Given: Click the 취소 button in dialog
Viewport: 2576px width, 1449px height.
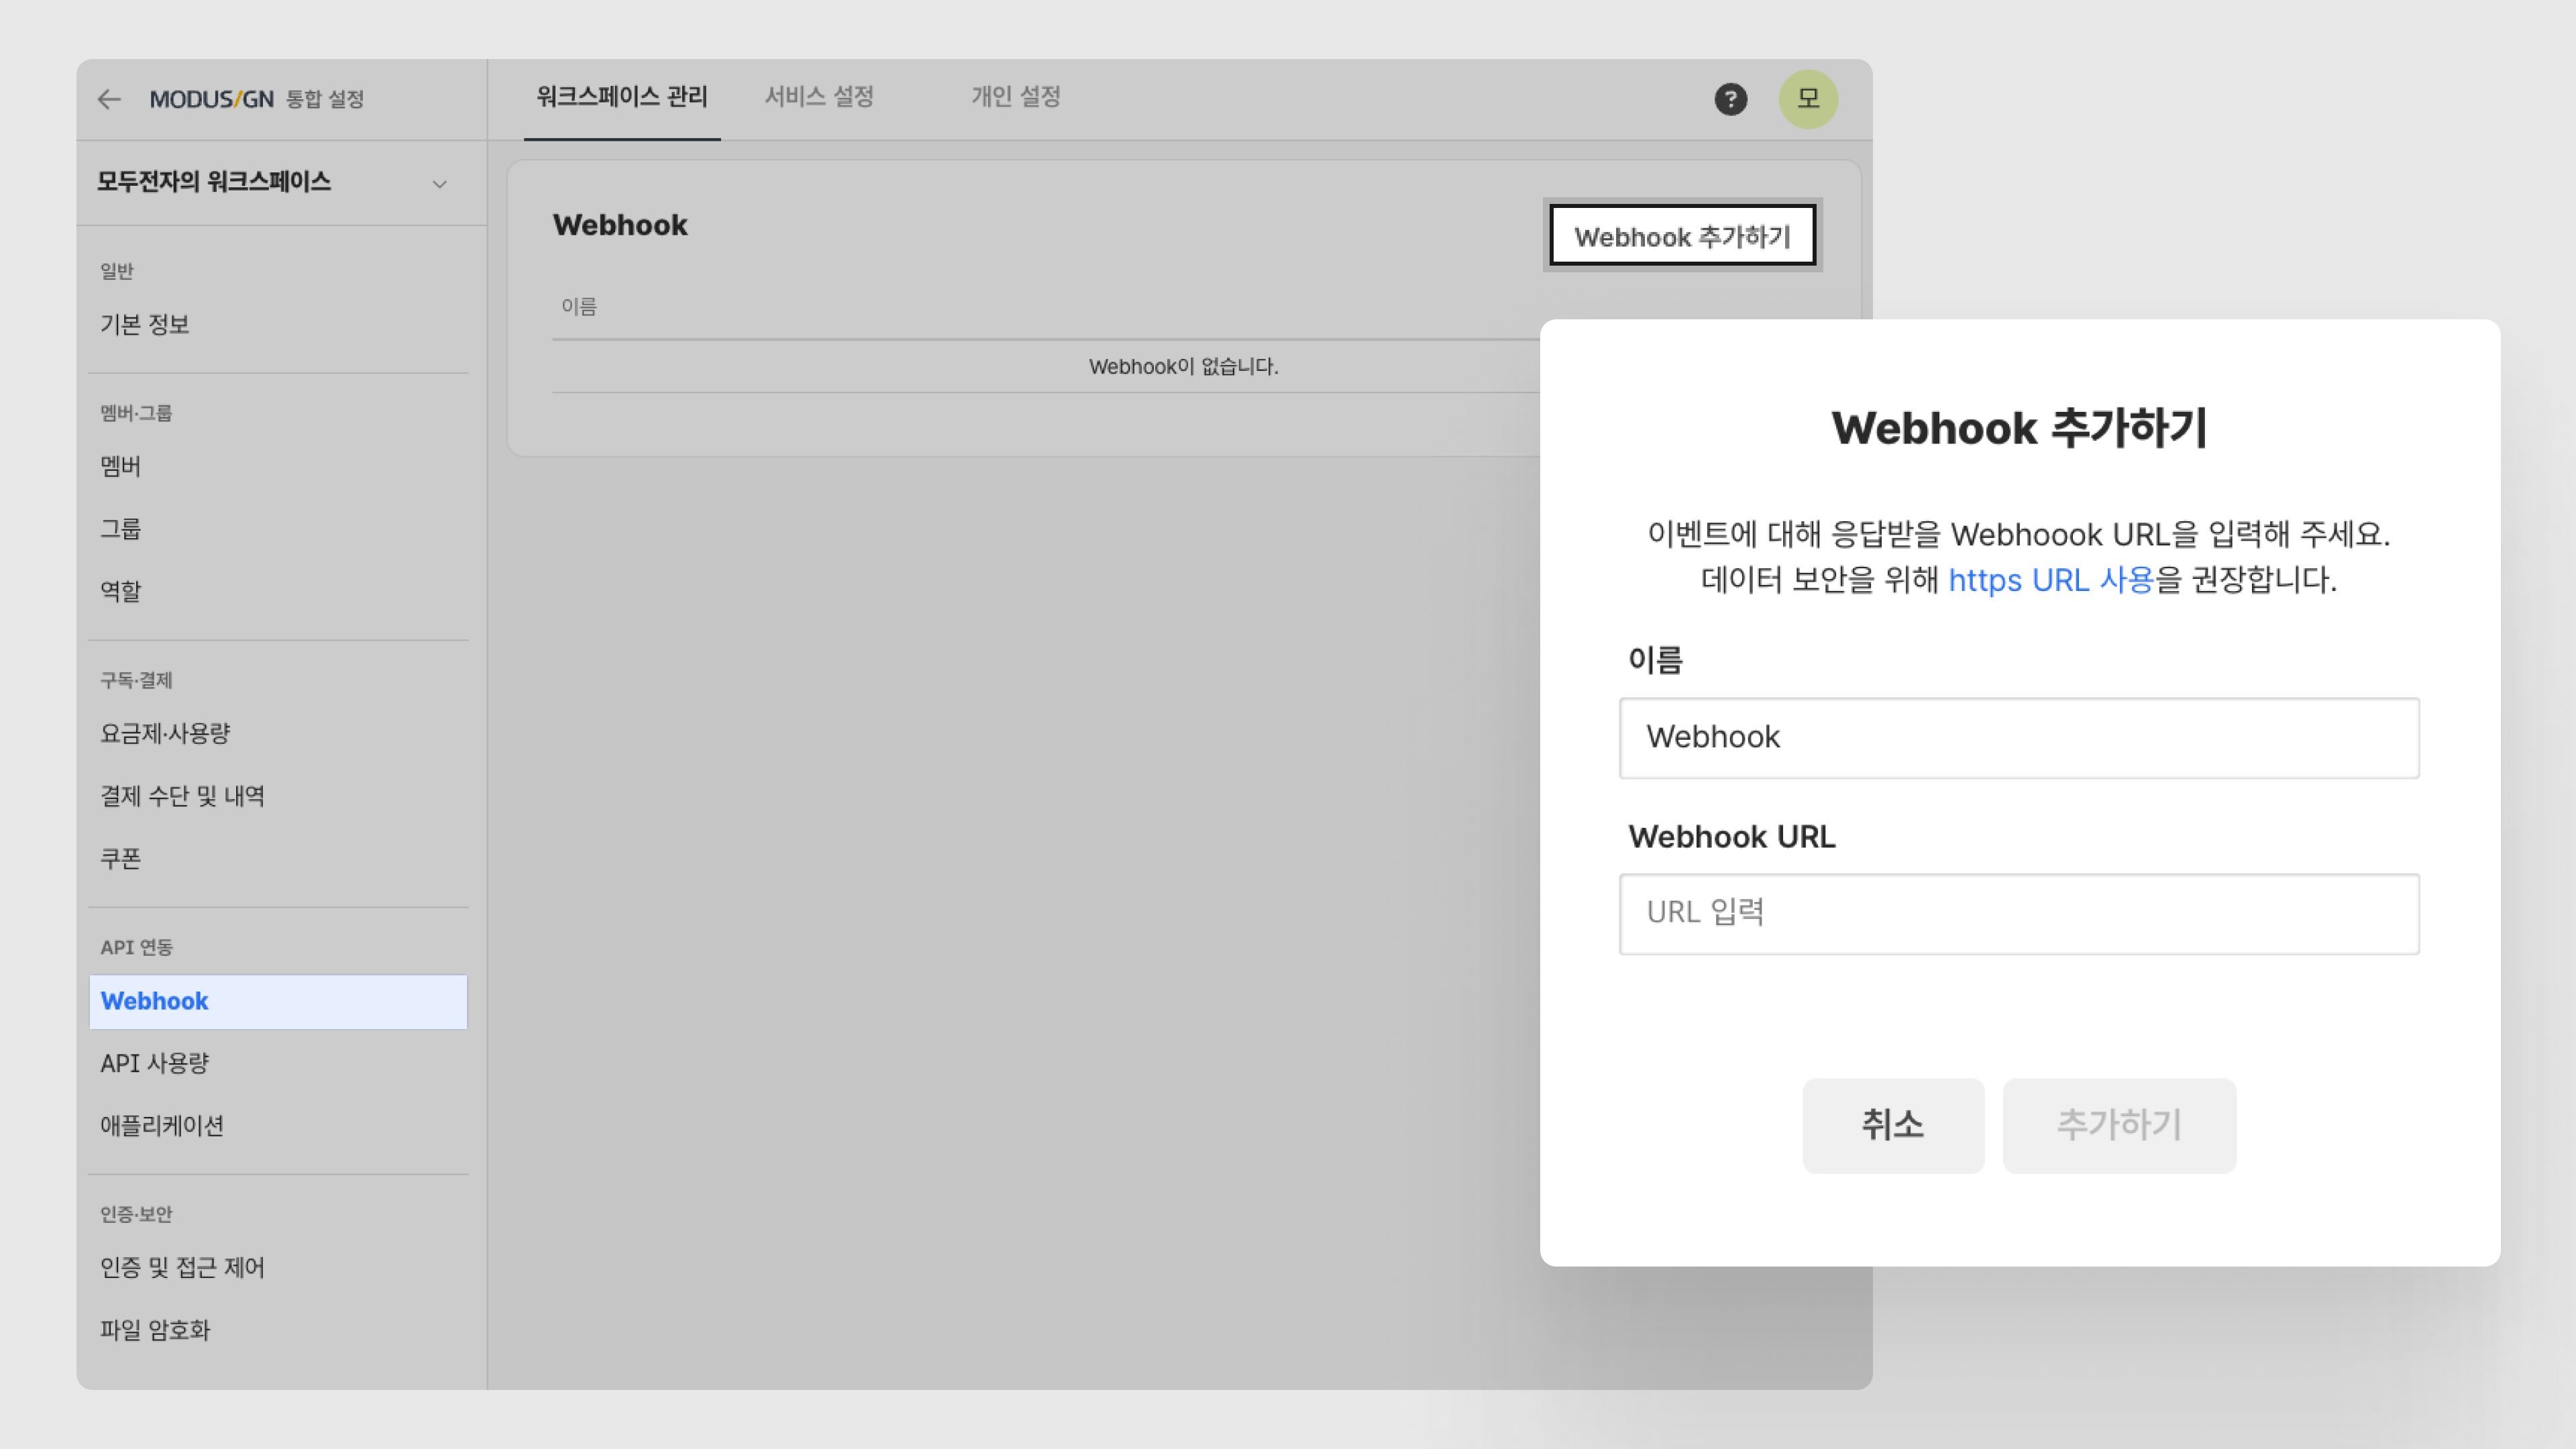Looking at the screenshot, I should point(1892,1124).
